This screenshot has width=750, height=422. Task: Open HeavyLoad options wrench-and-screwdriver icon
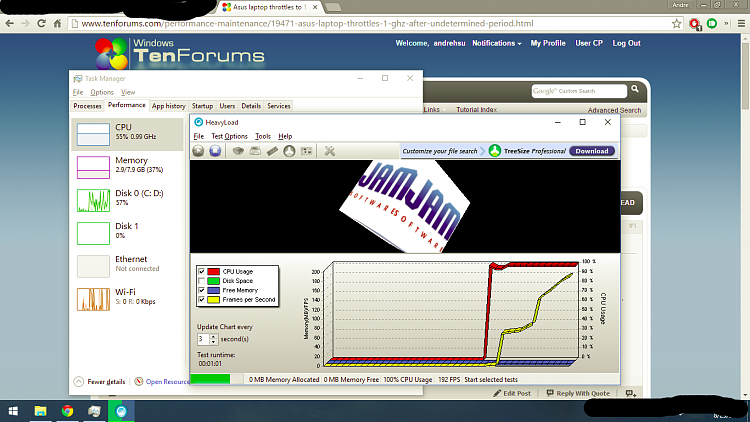pos(330,151)
